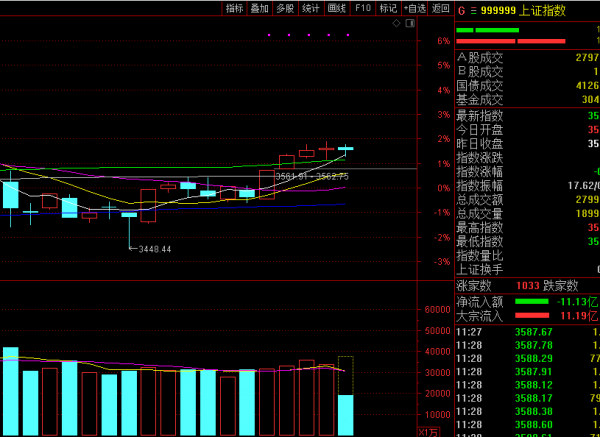Select the last cyan candlestick on chart
Screen dimensions: 600x437
(x=345, y=148)
